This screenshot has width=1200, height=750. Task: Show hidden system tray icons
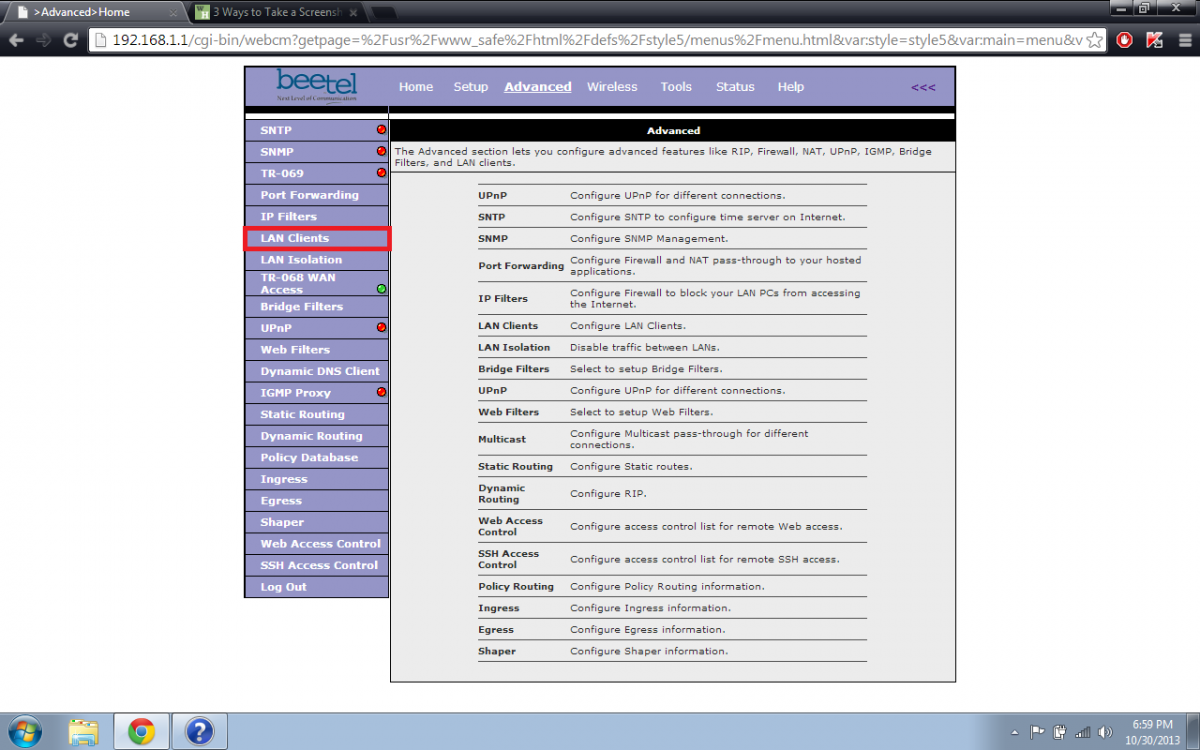(1016, 732)
